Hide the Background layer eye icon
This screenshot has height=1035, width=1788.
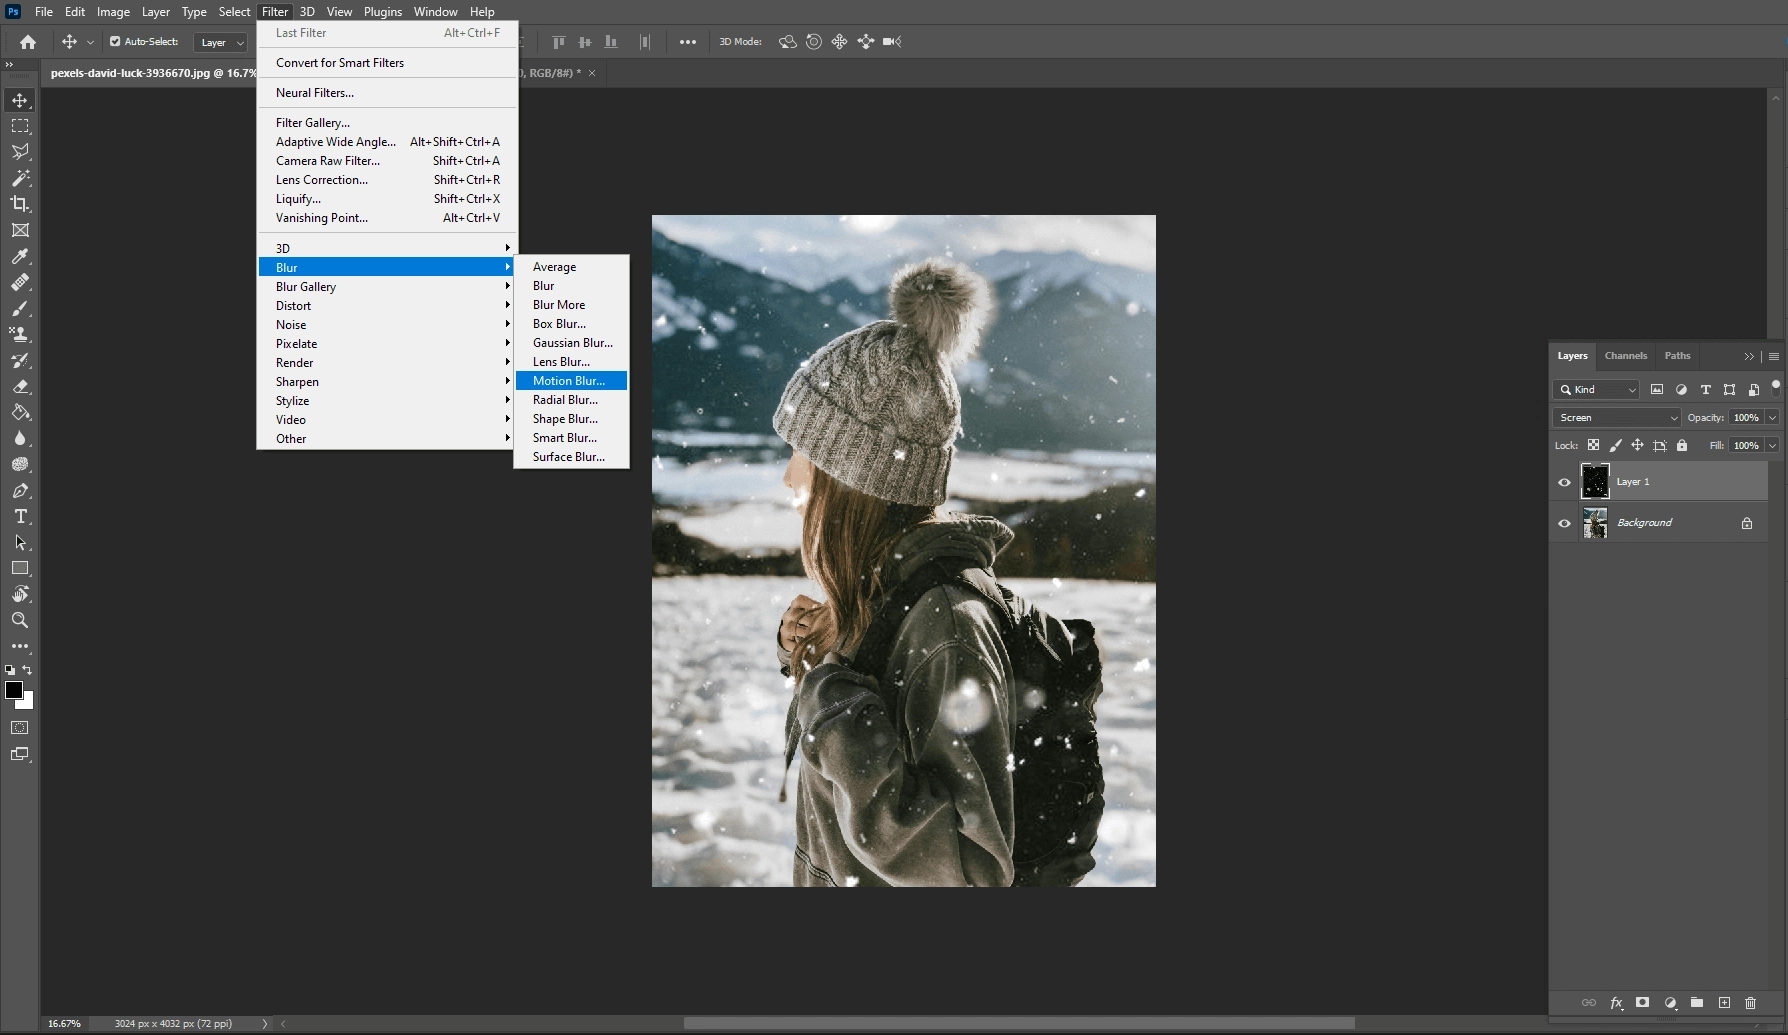pos(1564,523)
